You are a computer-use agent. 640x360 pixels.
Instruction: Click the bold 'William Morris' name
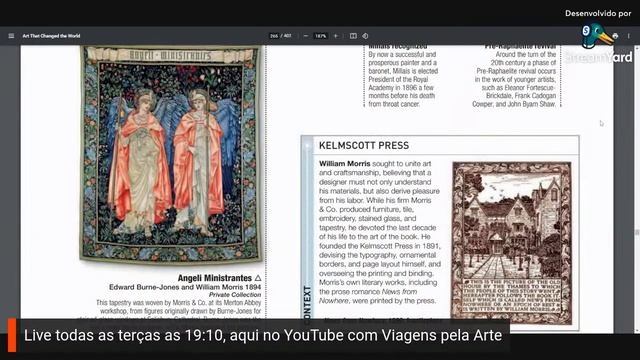tap(344, 164)
